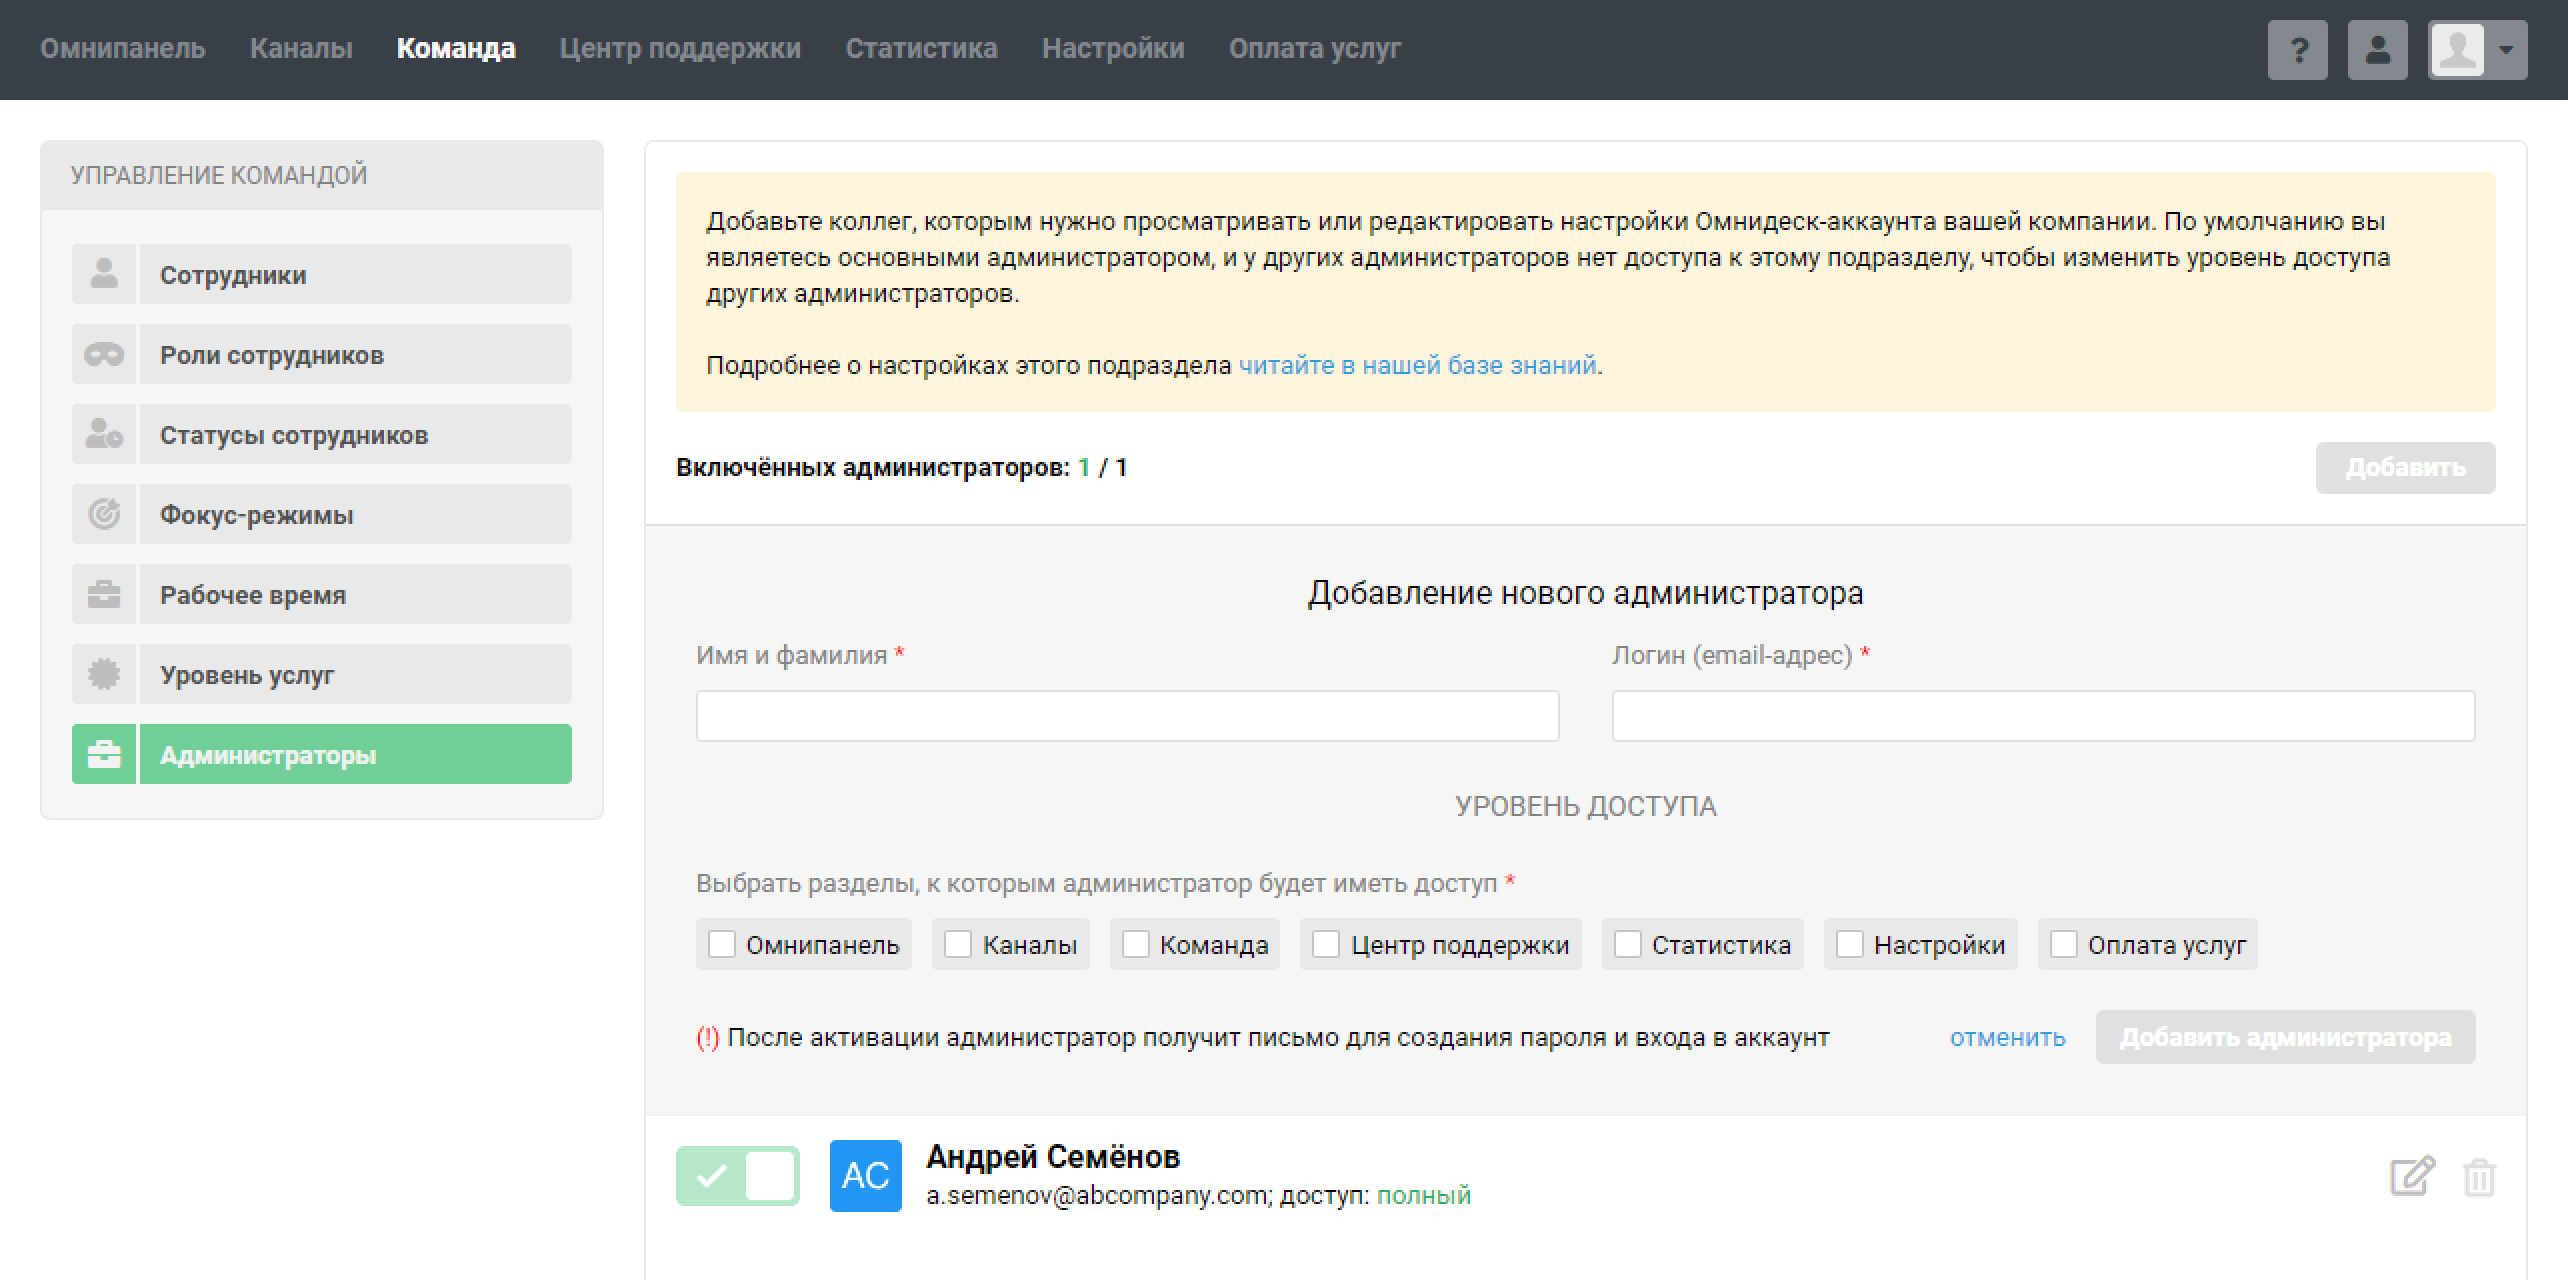Focus the Логин (email-адрес) input field
The height and width of the screenshot is (1280, 2568).
2043,715
